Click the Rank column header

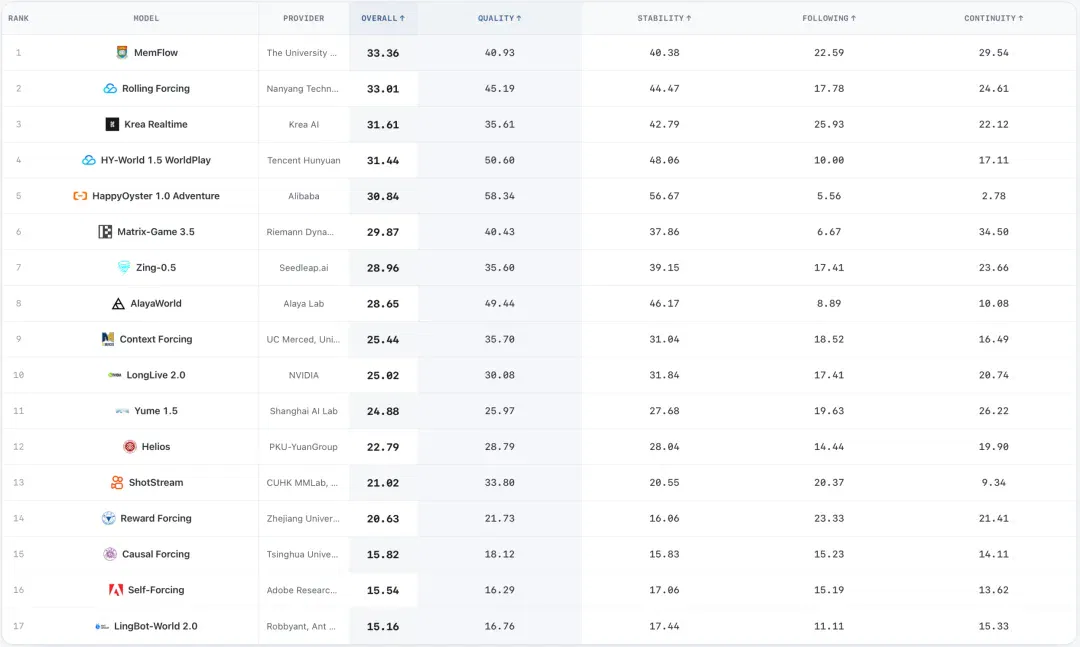click(x=19, y=18)
